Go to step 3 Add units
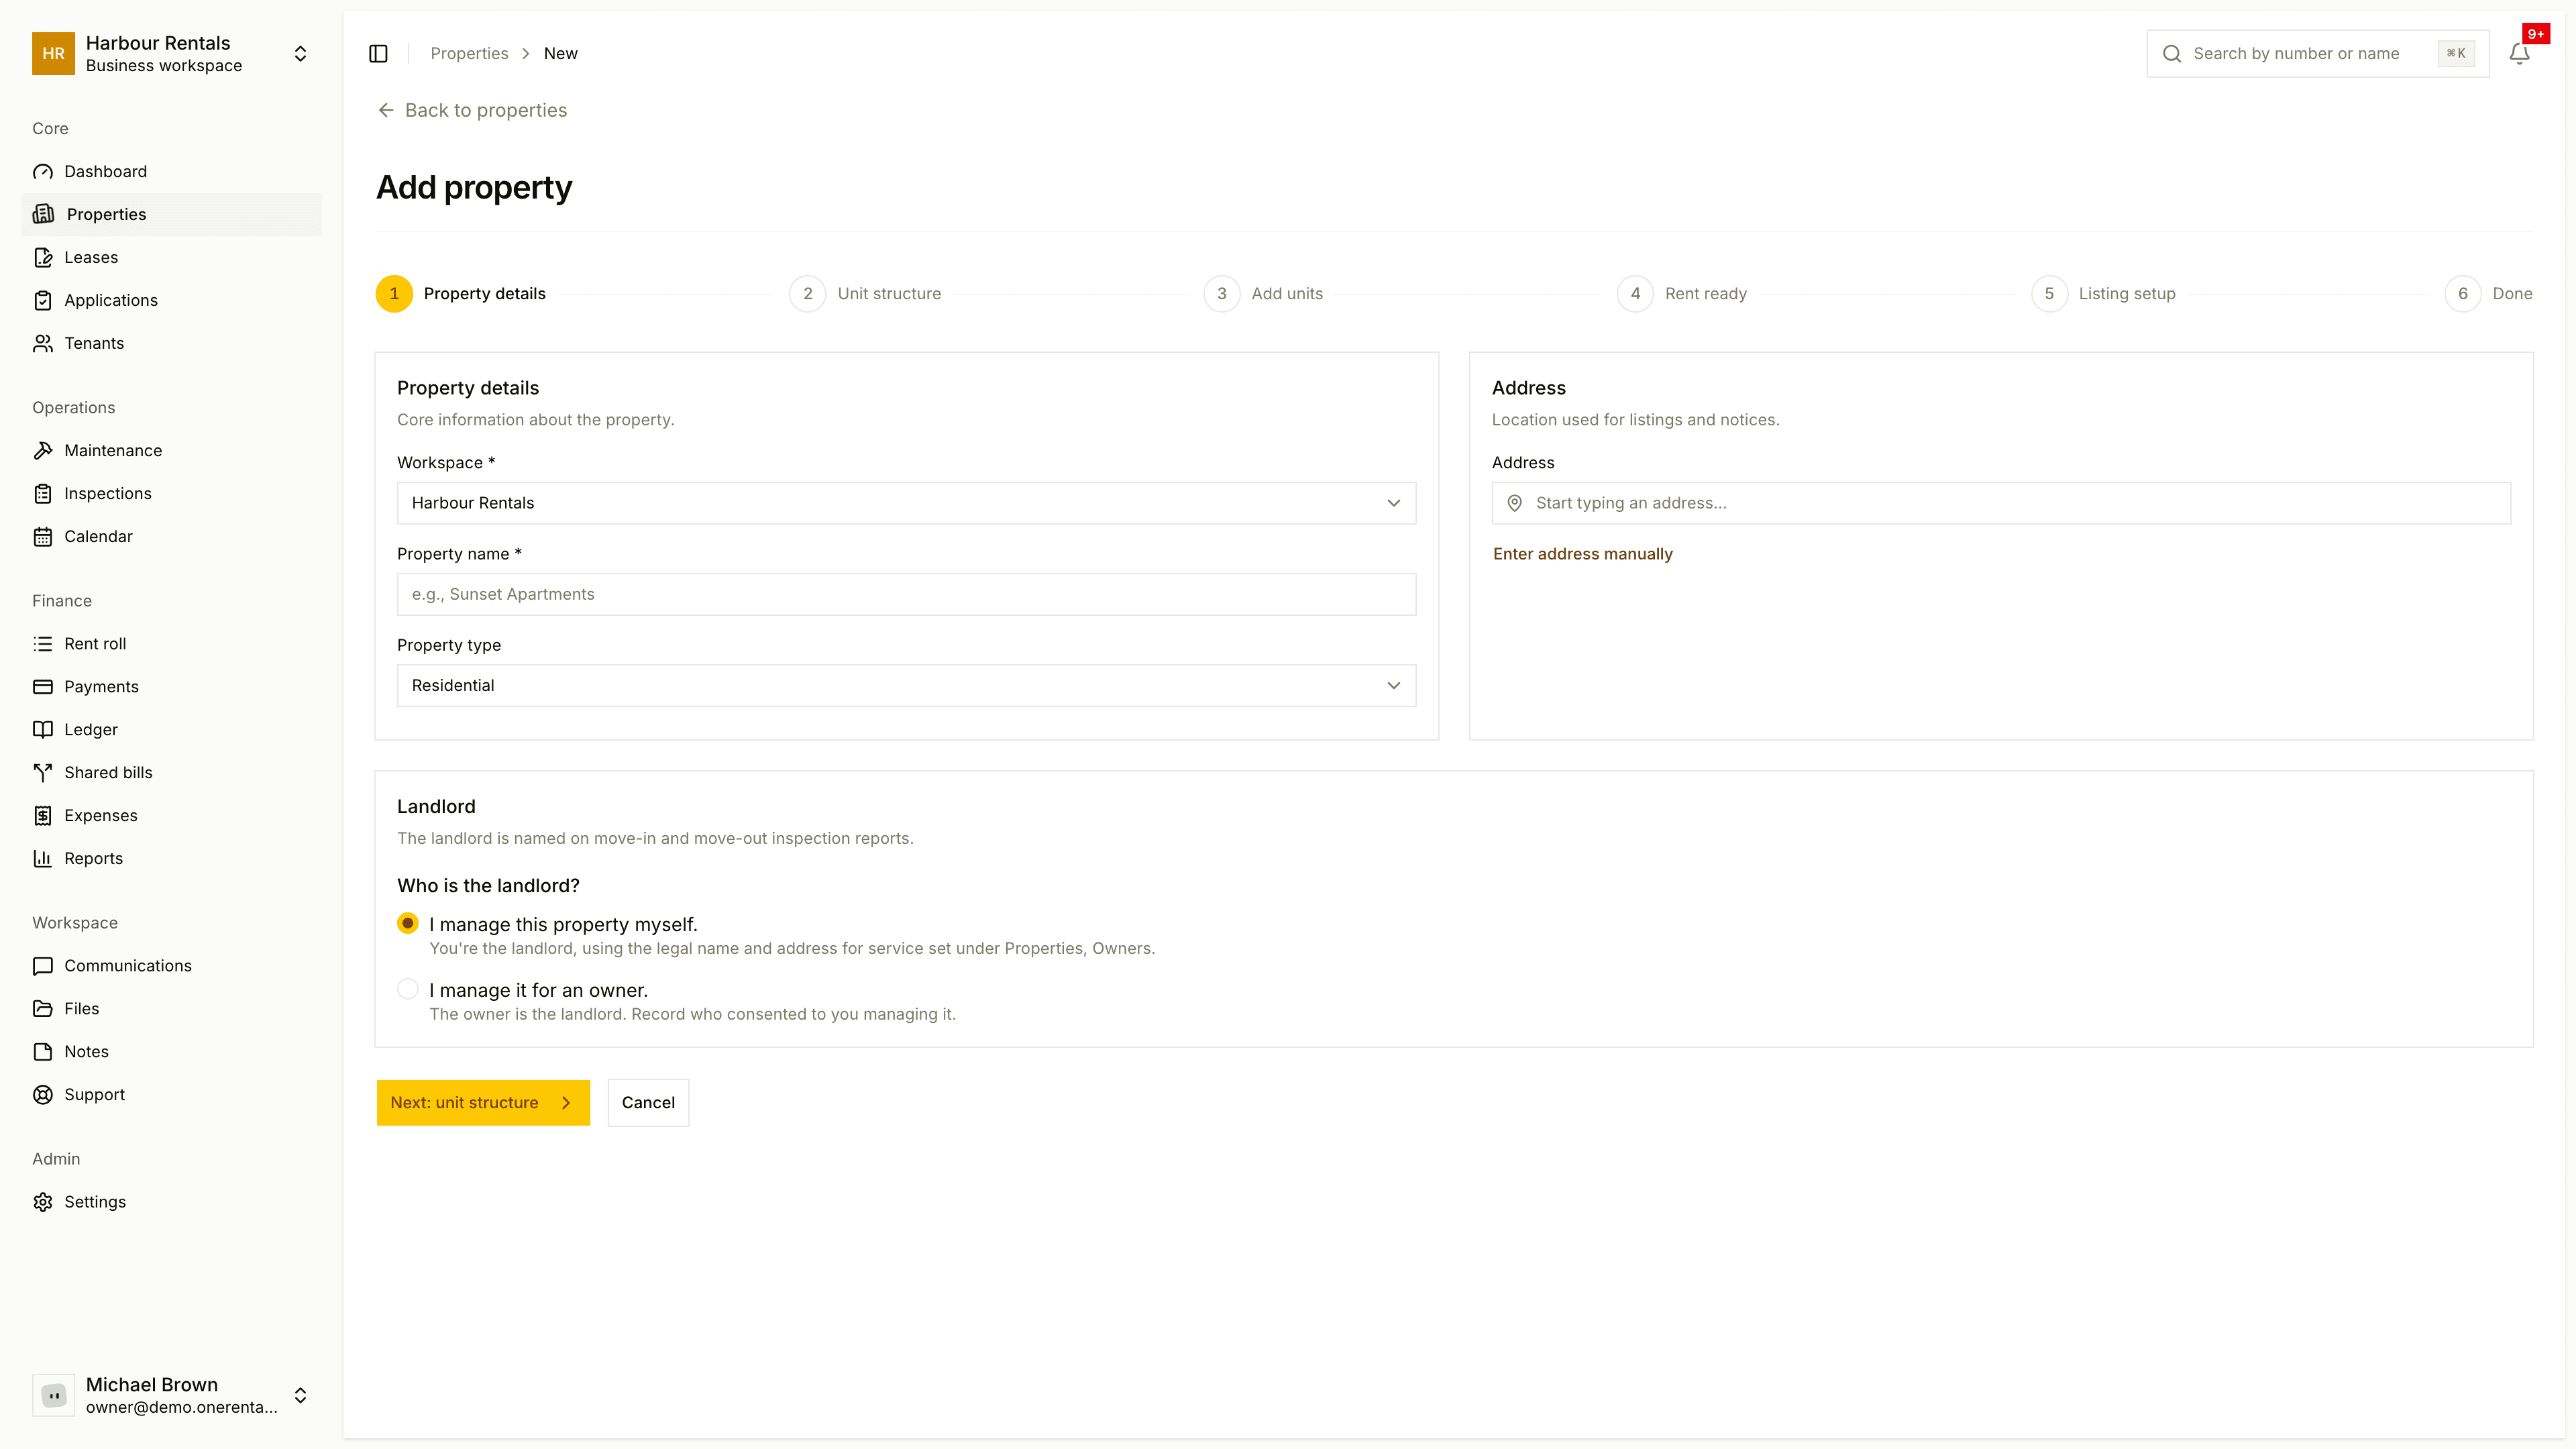The image size is (2576, 1449). pyautogui.click(x=1263, y=294)
